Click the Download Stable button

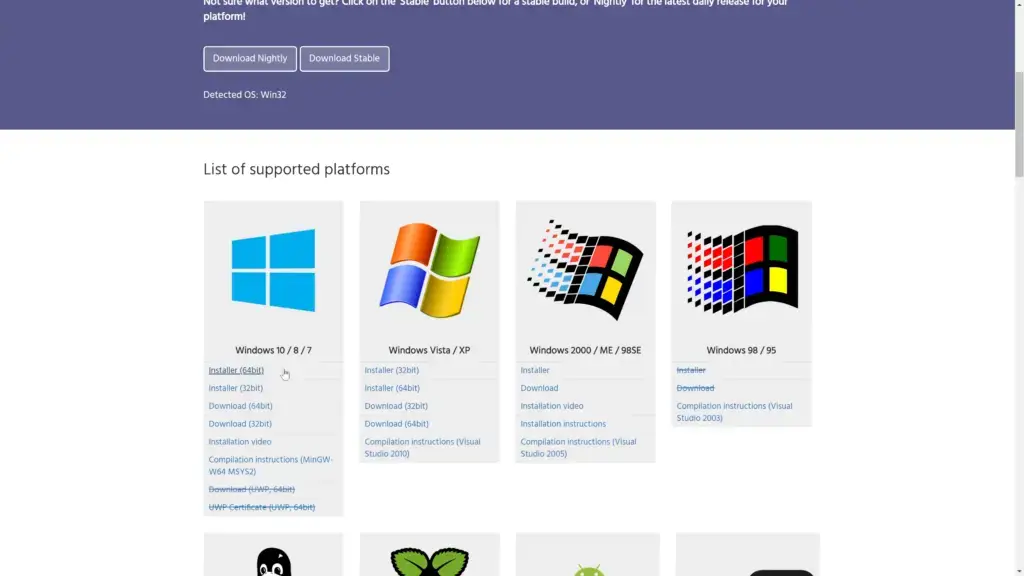pos(344,59)
